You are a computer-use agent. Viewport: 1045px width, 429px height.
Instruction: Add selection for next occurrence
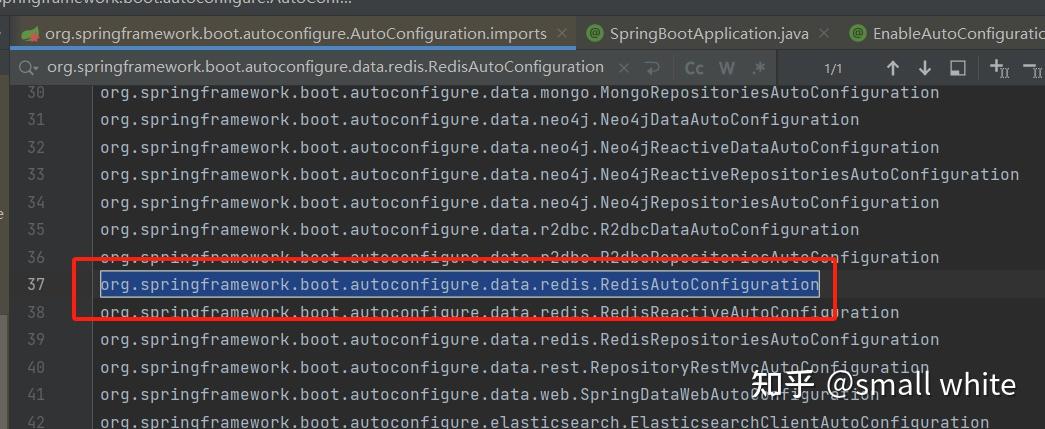coord(998,68)
